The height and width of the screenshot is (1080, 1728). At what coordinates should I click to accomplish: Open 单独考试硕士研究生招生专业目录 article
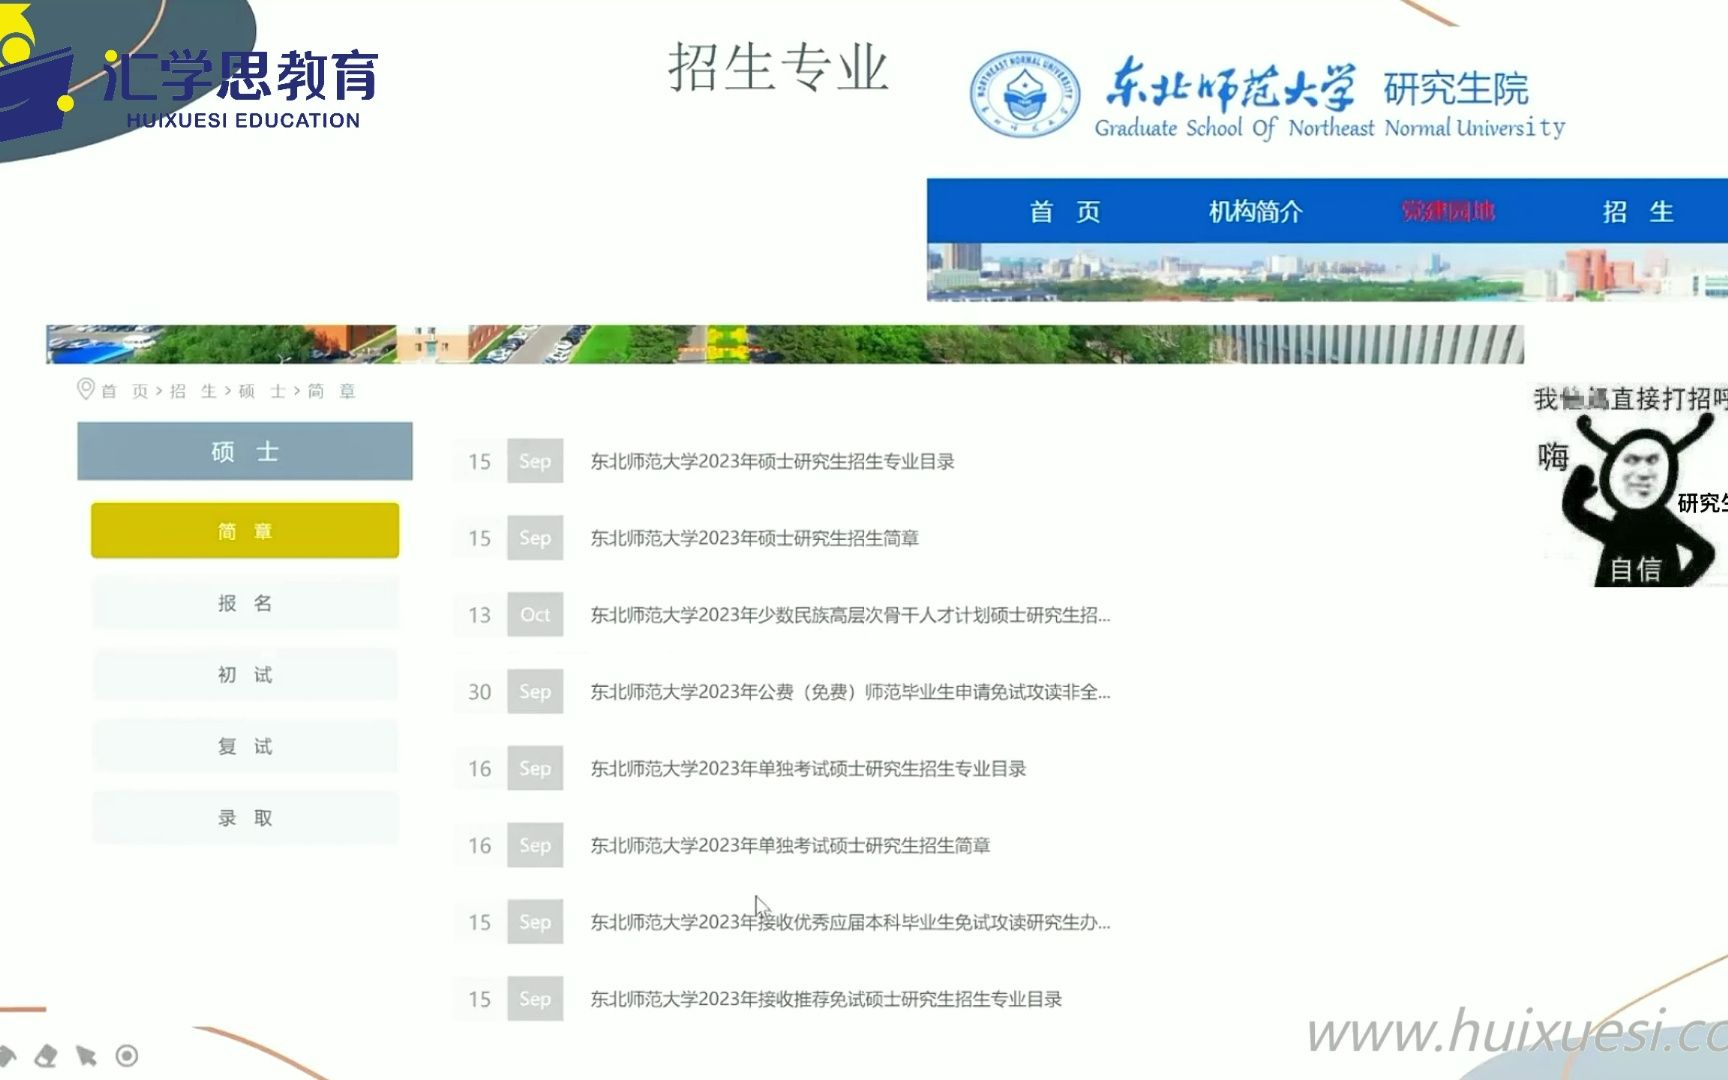[808, 769]
